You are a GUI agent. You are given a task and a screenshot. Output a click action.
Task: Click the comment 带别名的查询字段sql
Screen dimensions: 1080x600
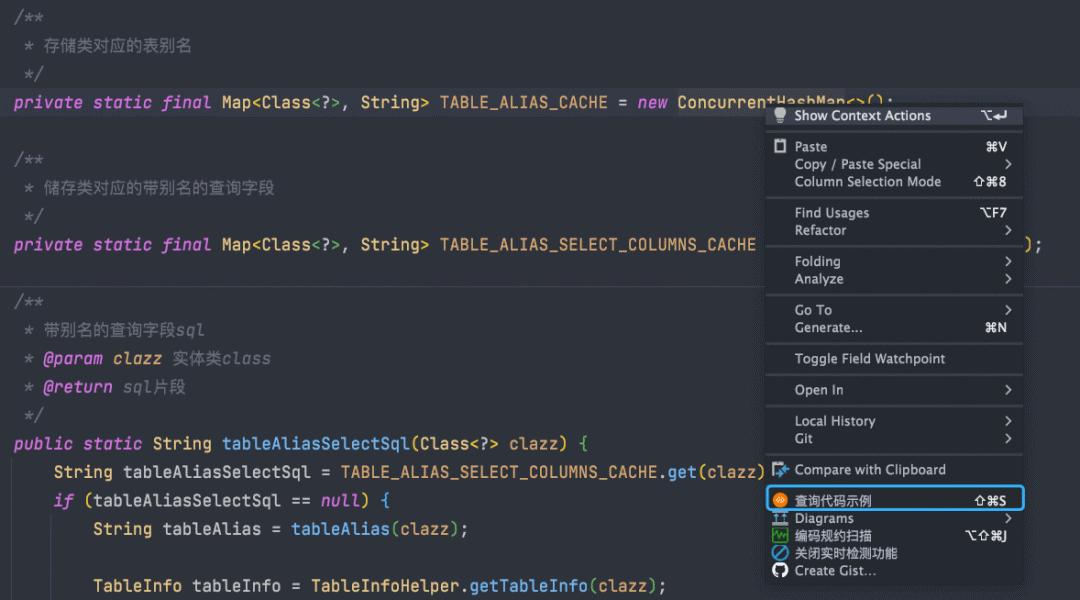click(x=124, y=330)
